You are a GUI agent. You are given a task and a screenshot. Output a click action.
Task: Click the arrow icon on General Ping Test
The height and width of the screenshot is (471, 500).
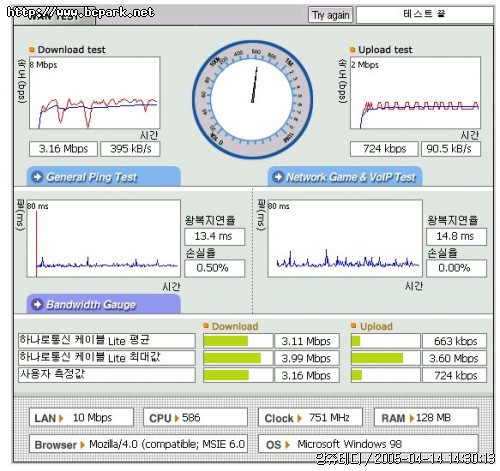[37, 177]
